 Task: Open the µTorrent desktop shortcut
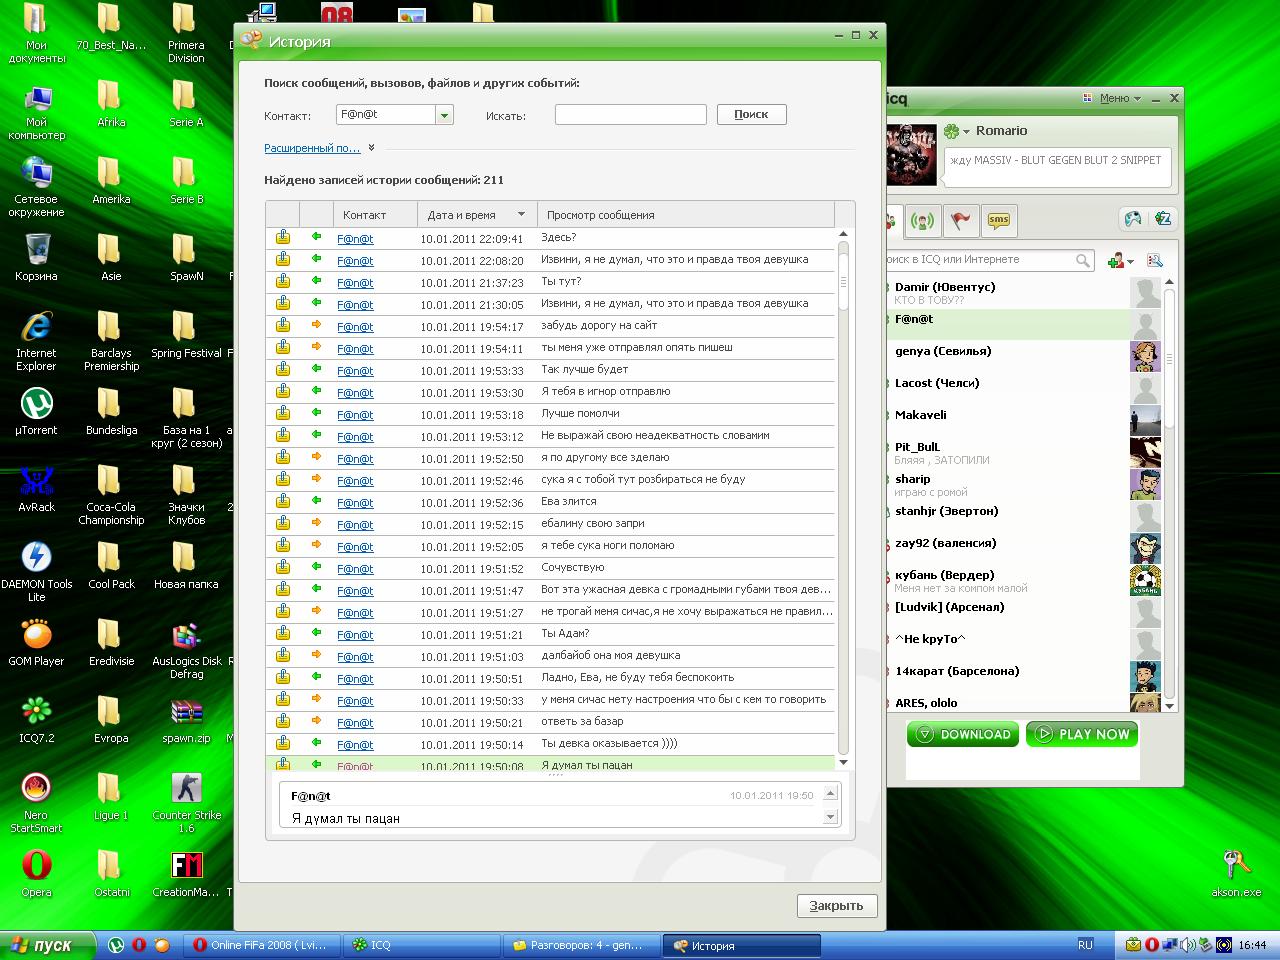point(36,404)
